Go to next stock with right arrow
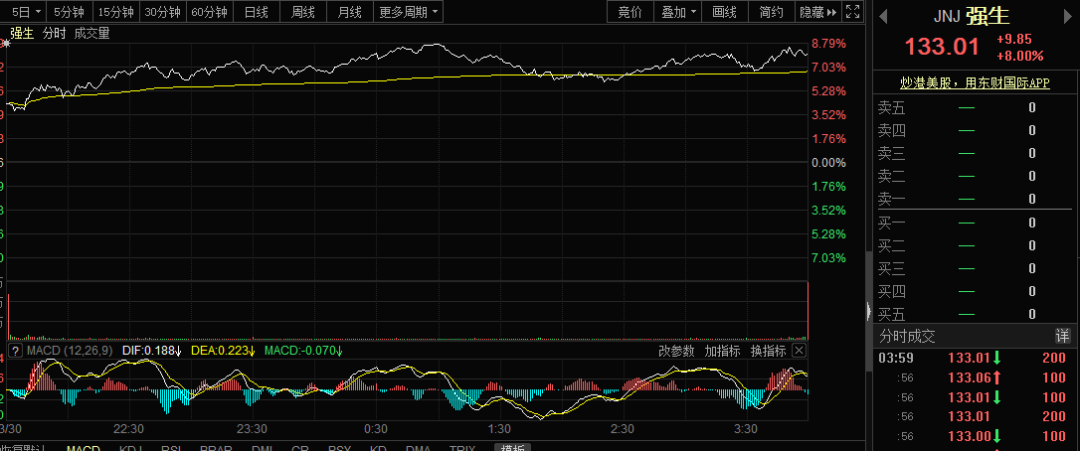The image size is (1080, 451). point(1068,17)
